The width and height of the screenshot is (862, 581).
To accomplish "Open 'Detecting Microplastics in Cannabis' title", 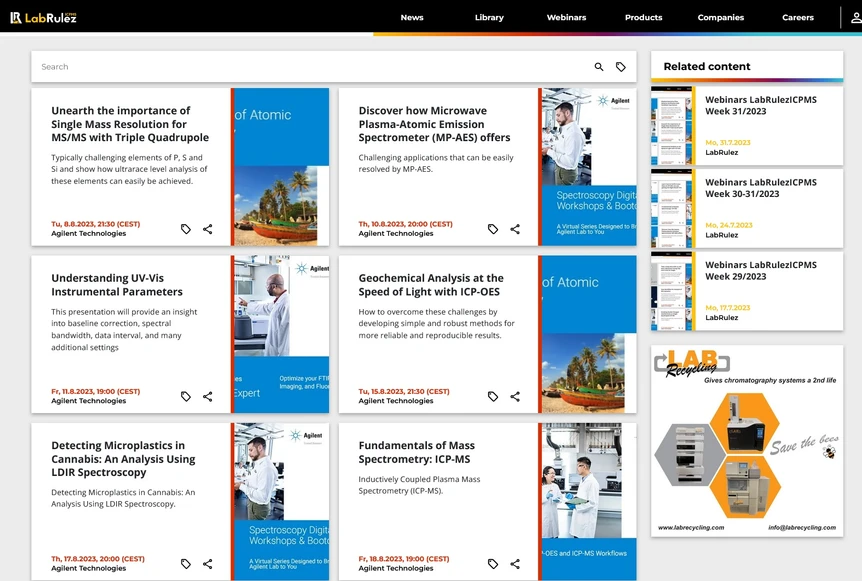I will point(123,459).
